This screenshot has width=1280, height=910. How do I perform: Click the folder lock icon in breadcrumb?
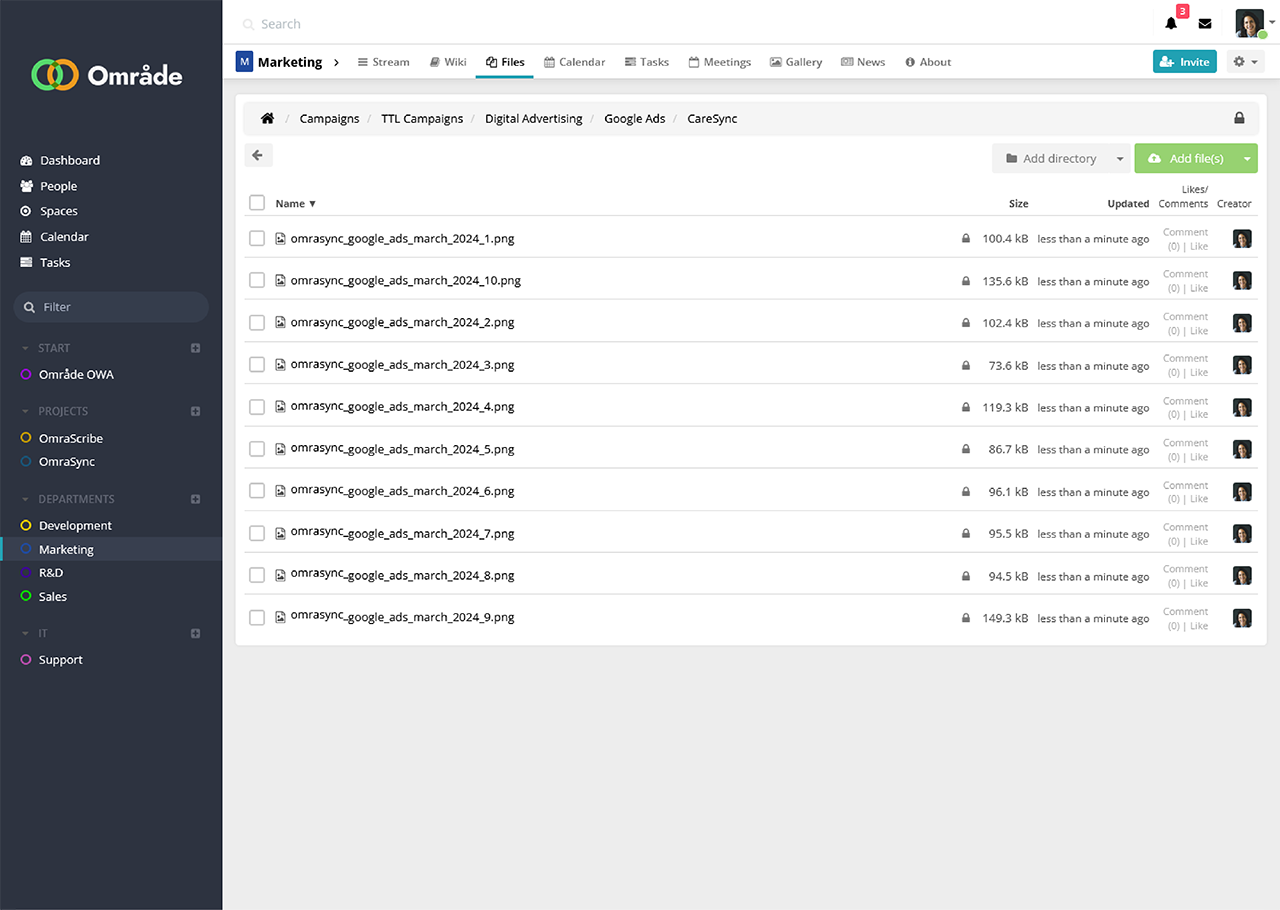[x=1239, y=118]
